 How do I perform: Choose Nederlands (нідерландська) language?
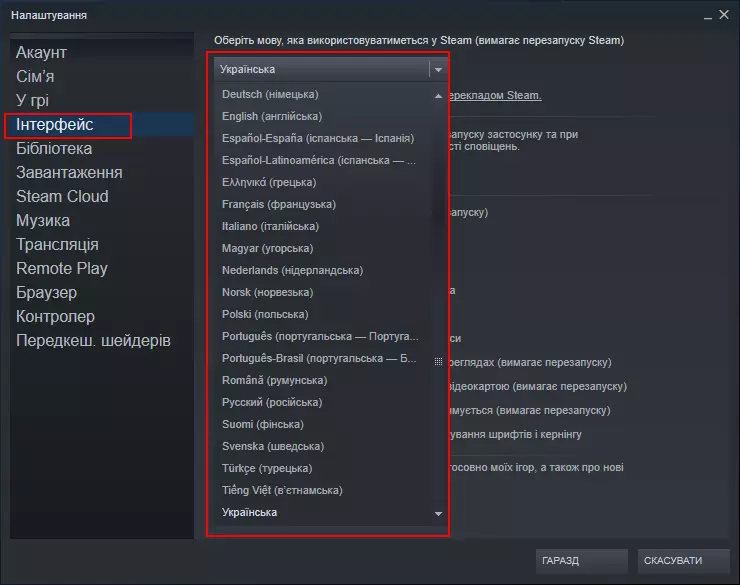tap(293, 270)
